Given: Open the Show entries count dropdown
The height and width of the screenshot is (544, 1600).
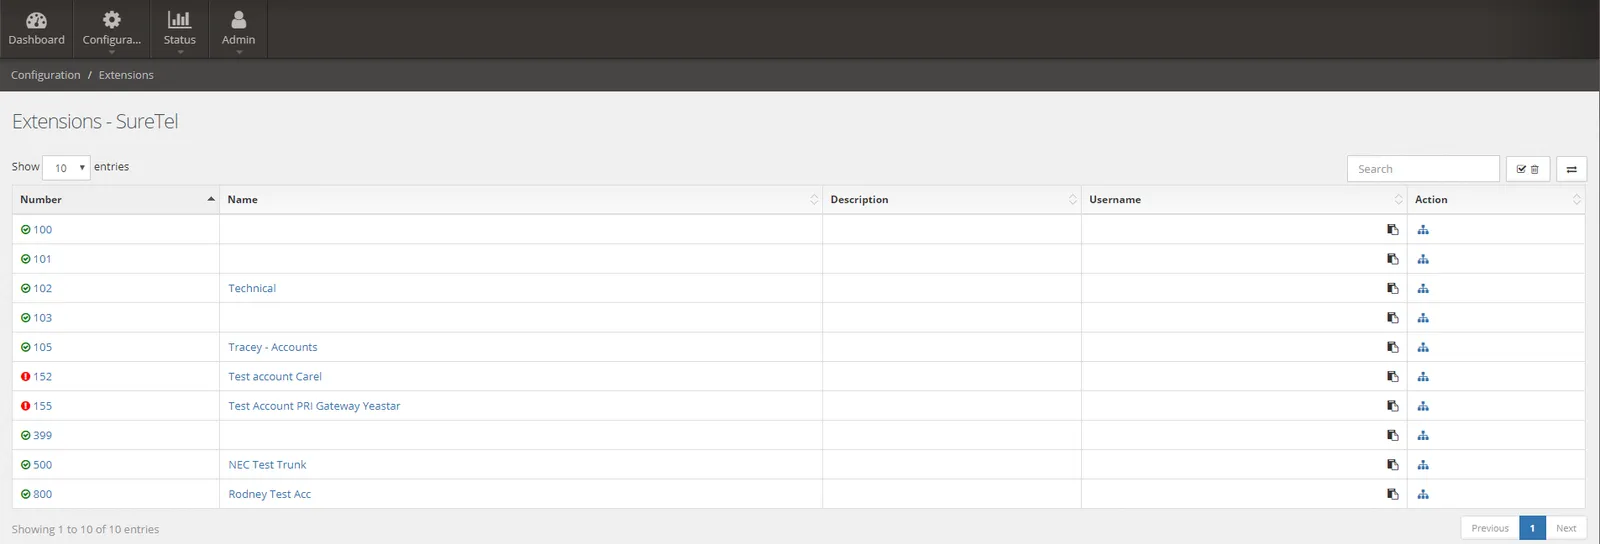Looking at the screenshot, I should [x=66, y=167].
